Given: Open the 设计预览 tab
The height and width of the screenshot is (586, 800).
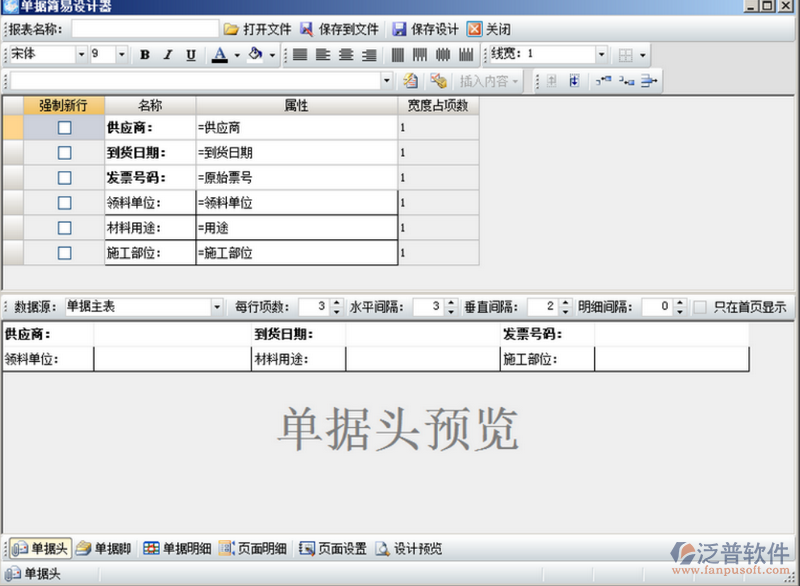Looking at the screenshot, I should pos(409,549).
